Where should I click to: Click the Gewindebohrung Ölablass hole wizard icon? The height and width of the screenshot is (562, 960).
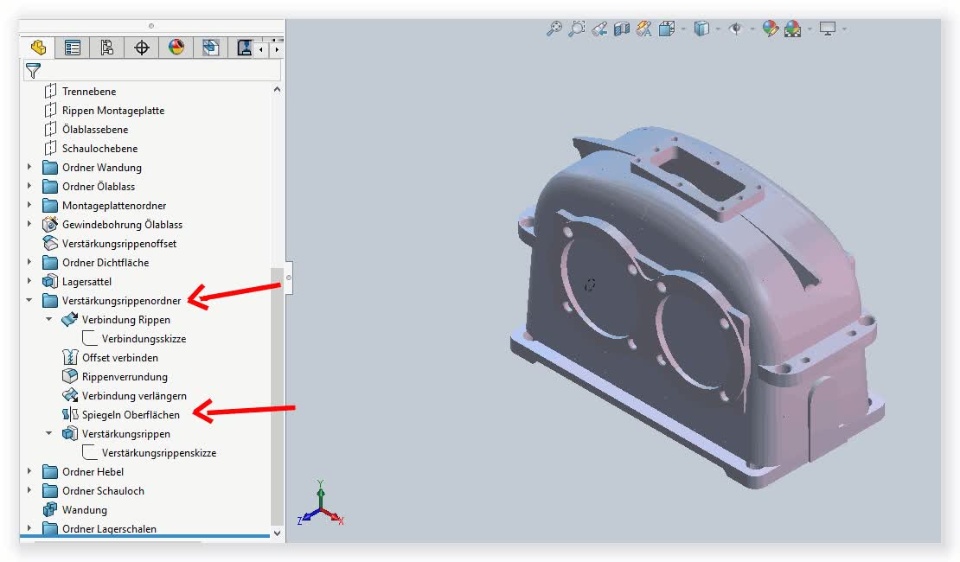click(x=50, y=224)
